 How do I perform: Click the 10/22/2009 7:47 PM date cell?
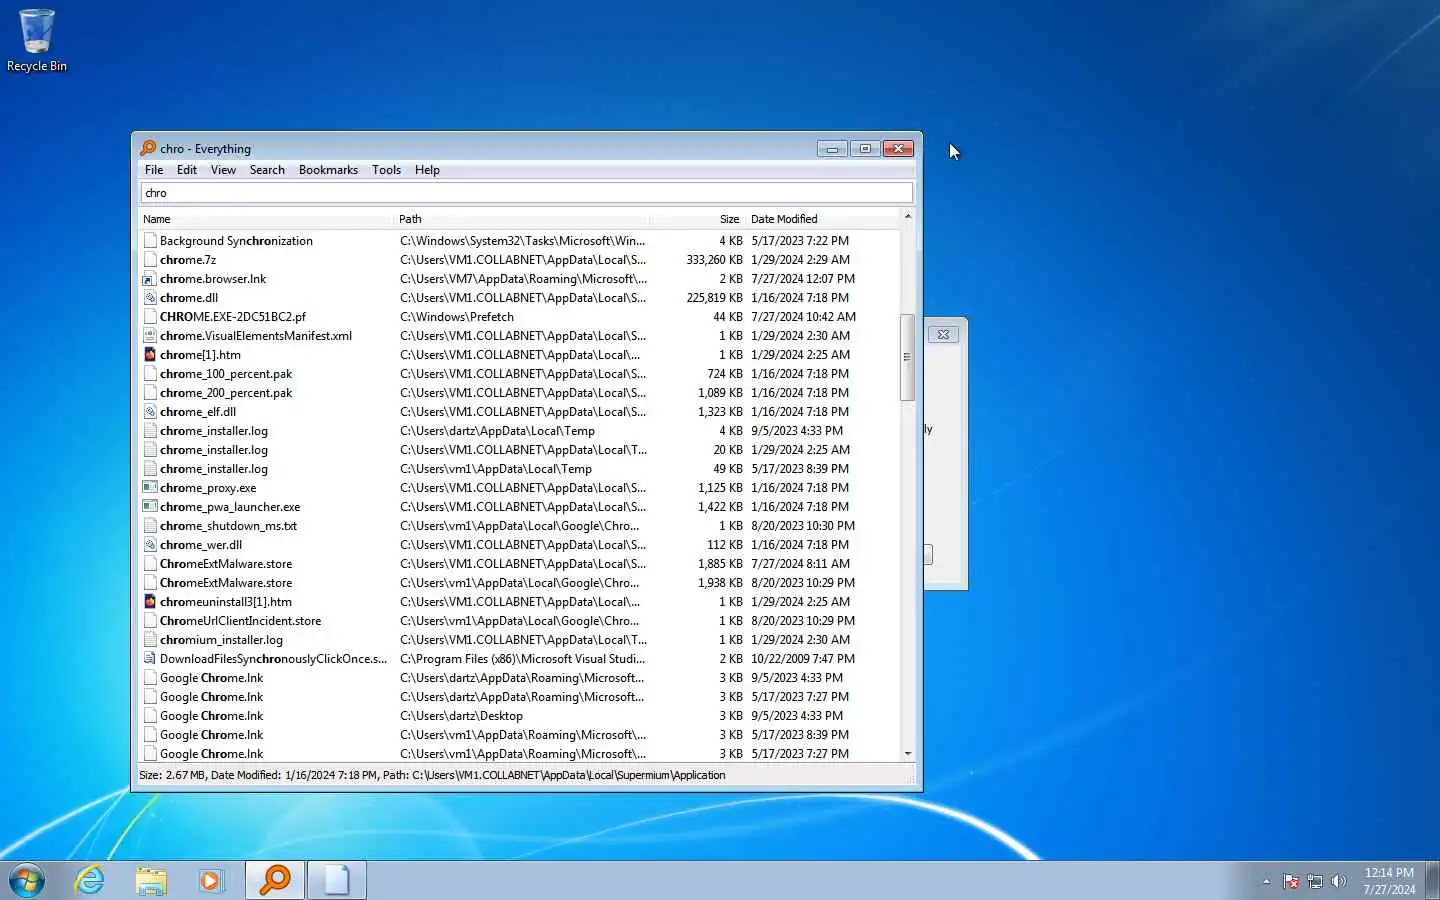(x=803, y=659)
